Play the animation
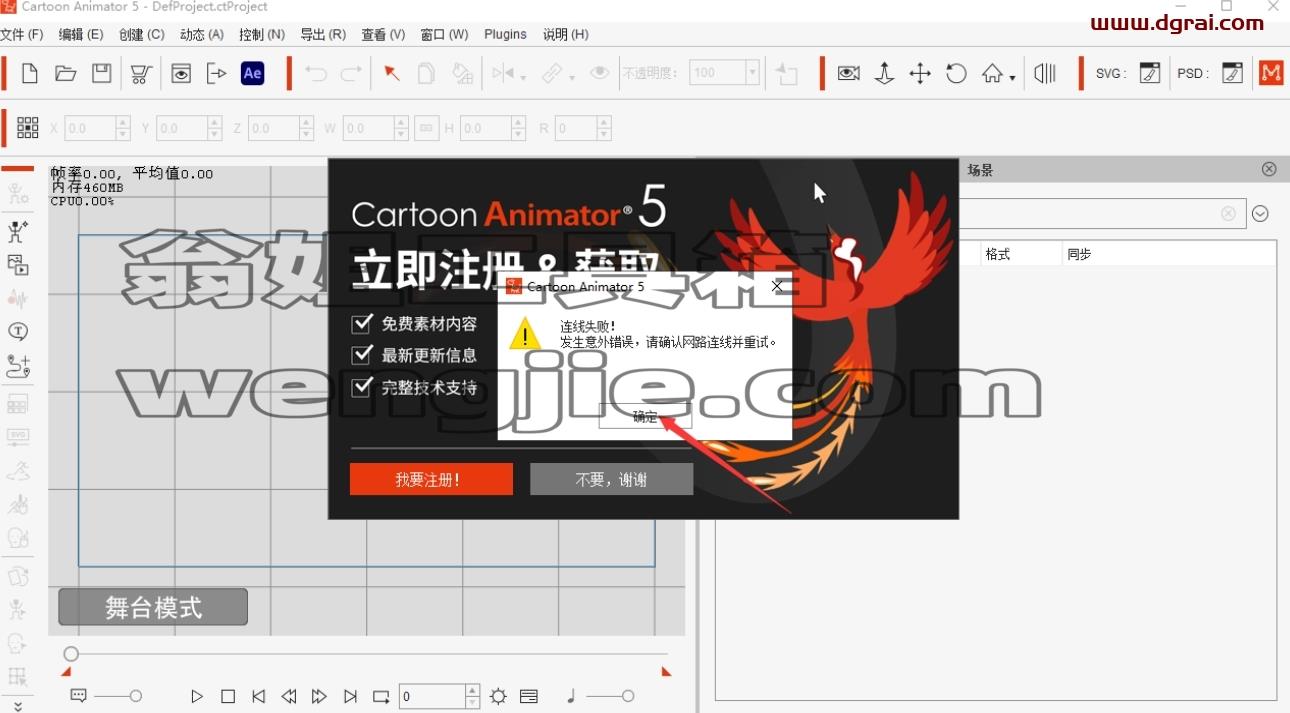The height and width of the screenshot is (713, 1290). tap(197, 696)
